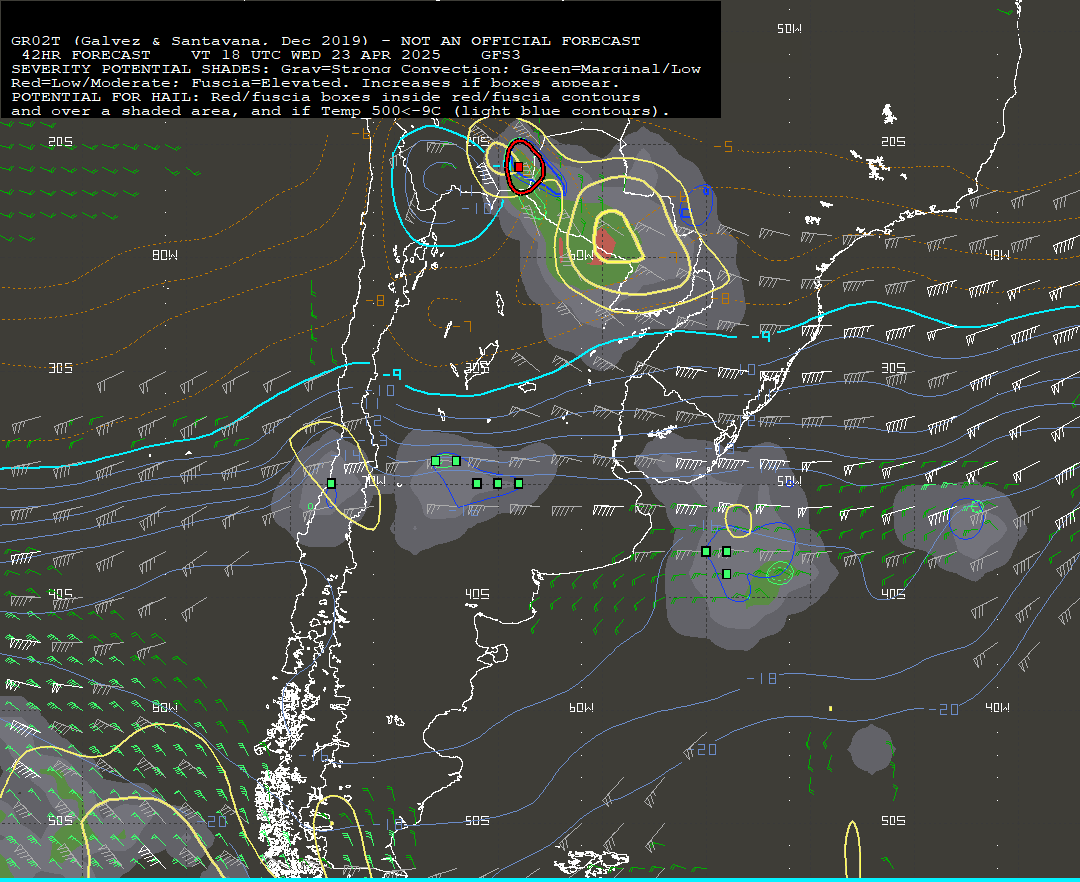Click the GR02T (Galvez & Santavana) title text
This screenshot has width=1080, height=882.
tap(189, 41)
